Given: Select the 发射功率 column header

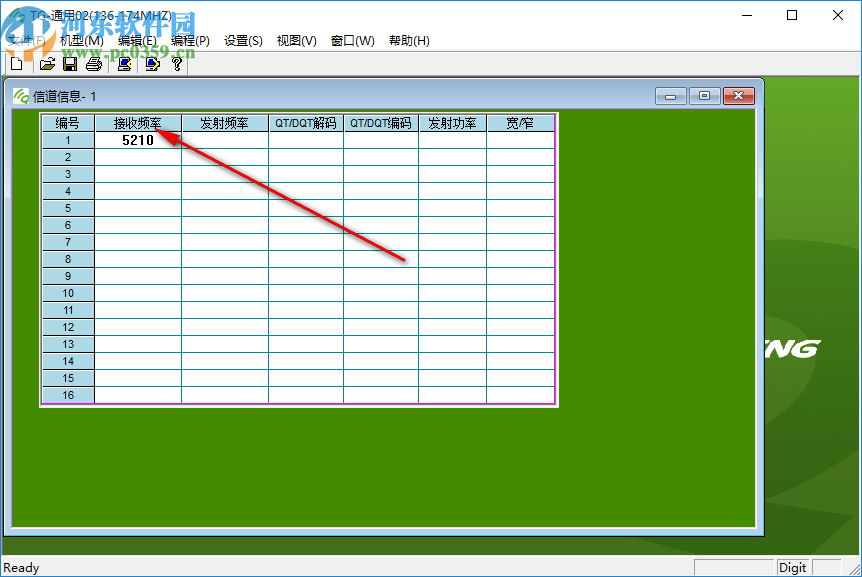Looking at the screenshot, I should 452,123.
